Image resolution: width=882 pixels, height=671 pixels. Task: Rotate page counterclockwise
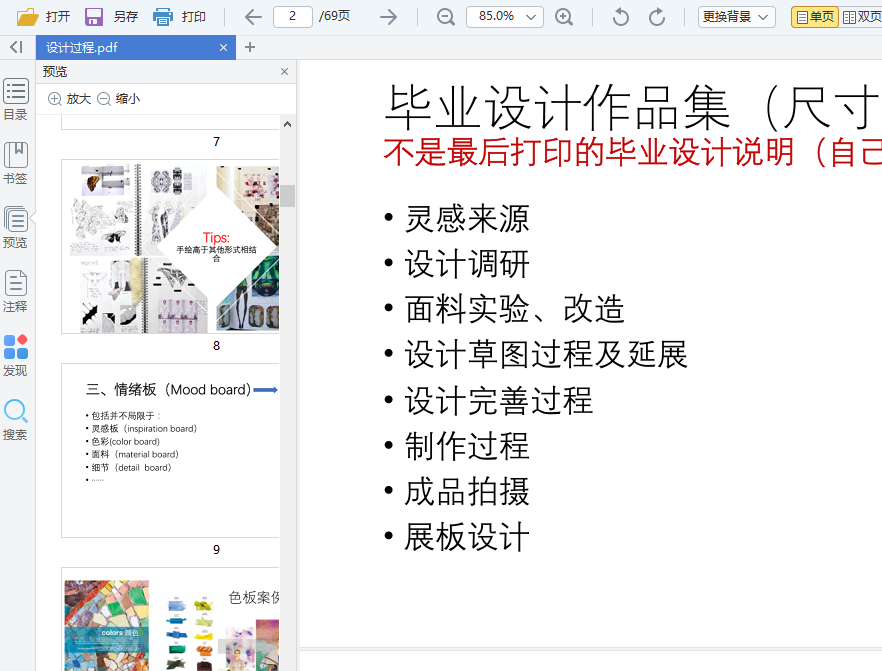pyautogui.click(x=621, y=16)
